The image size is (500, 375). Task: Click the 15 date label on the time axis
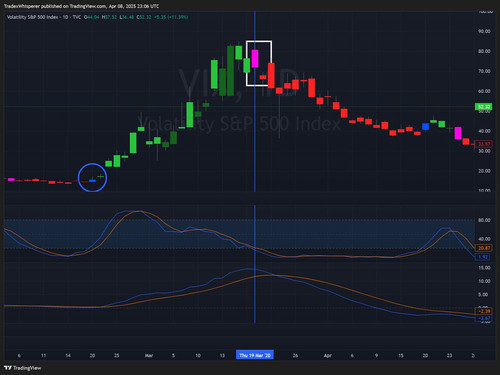(x=401, y=355)
